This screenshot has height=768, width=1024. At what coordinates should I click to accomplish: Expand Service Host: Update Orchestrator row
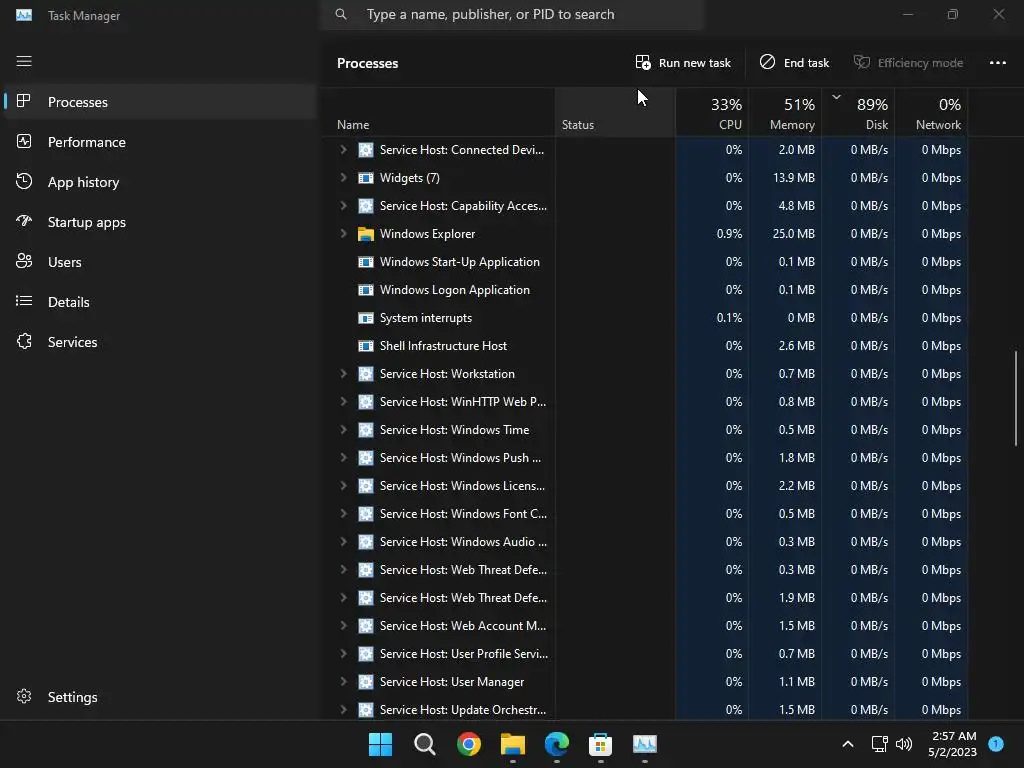344,710
